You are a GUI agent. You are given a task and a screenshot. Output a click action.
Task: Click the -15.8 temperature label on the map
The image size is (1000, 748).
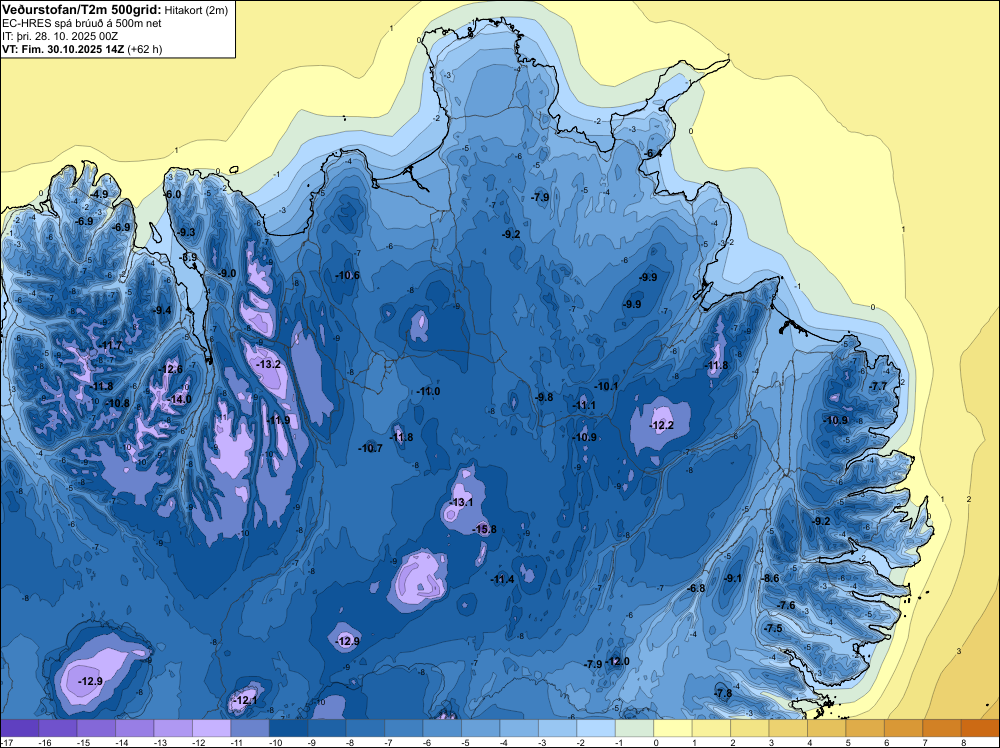coord(484,529)
